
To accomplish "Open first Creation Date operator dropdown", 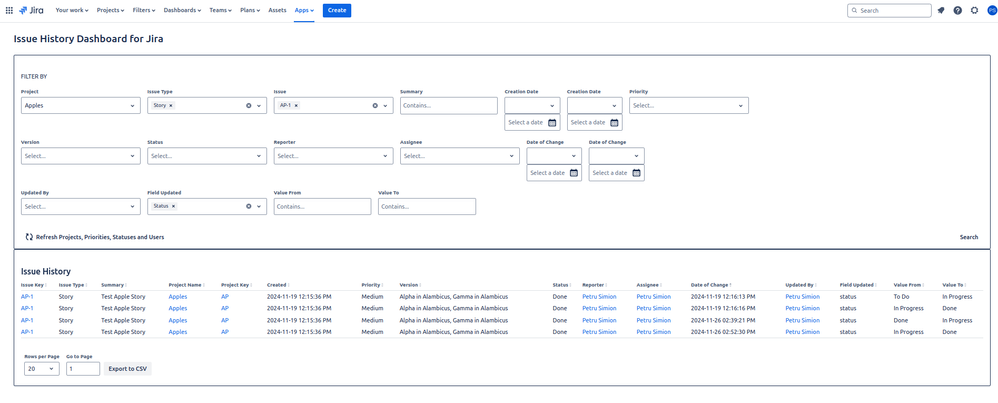I will pos(532,106).
